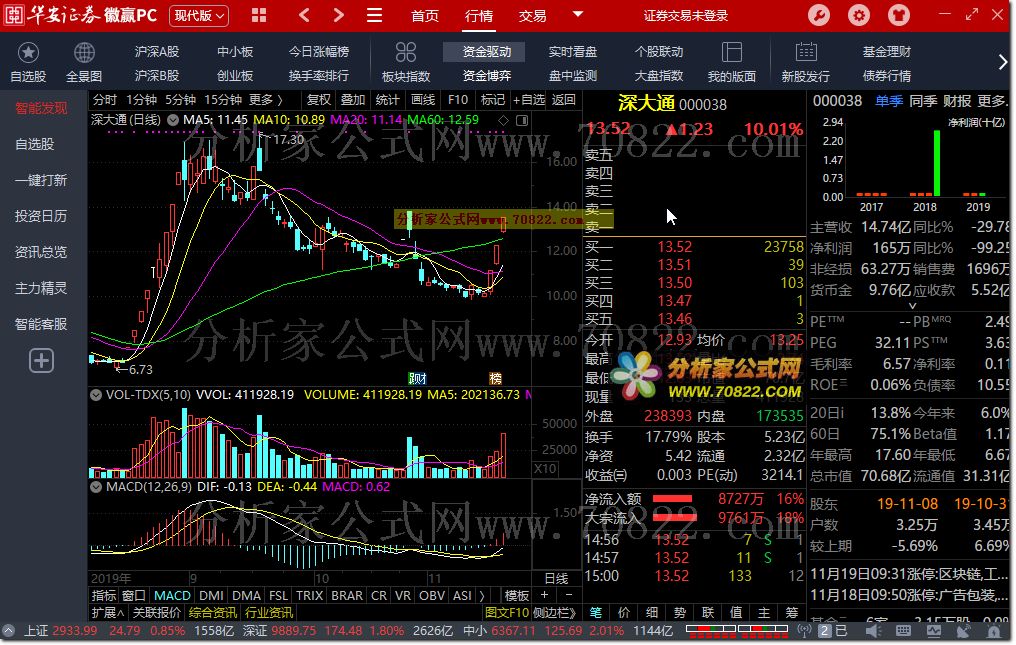Toggle the round check icon next to 深大通(日线)
The width and height of the screenshot is (1016, 645).
(173, 120)
